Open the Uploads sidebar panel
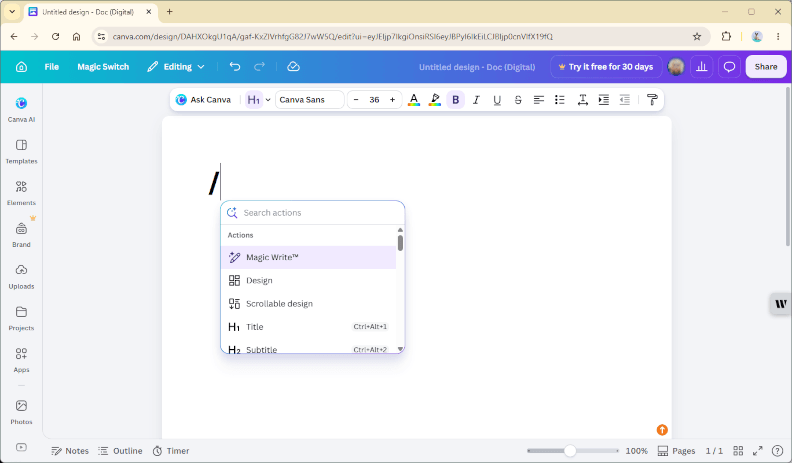This screenshot has width=792, height=463. [21, 277]
